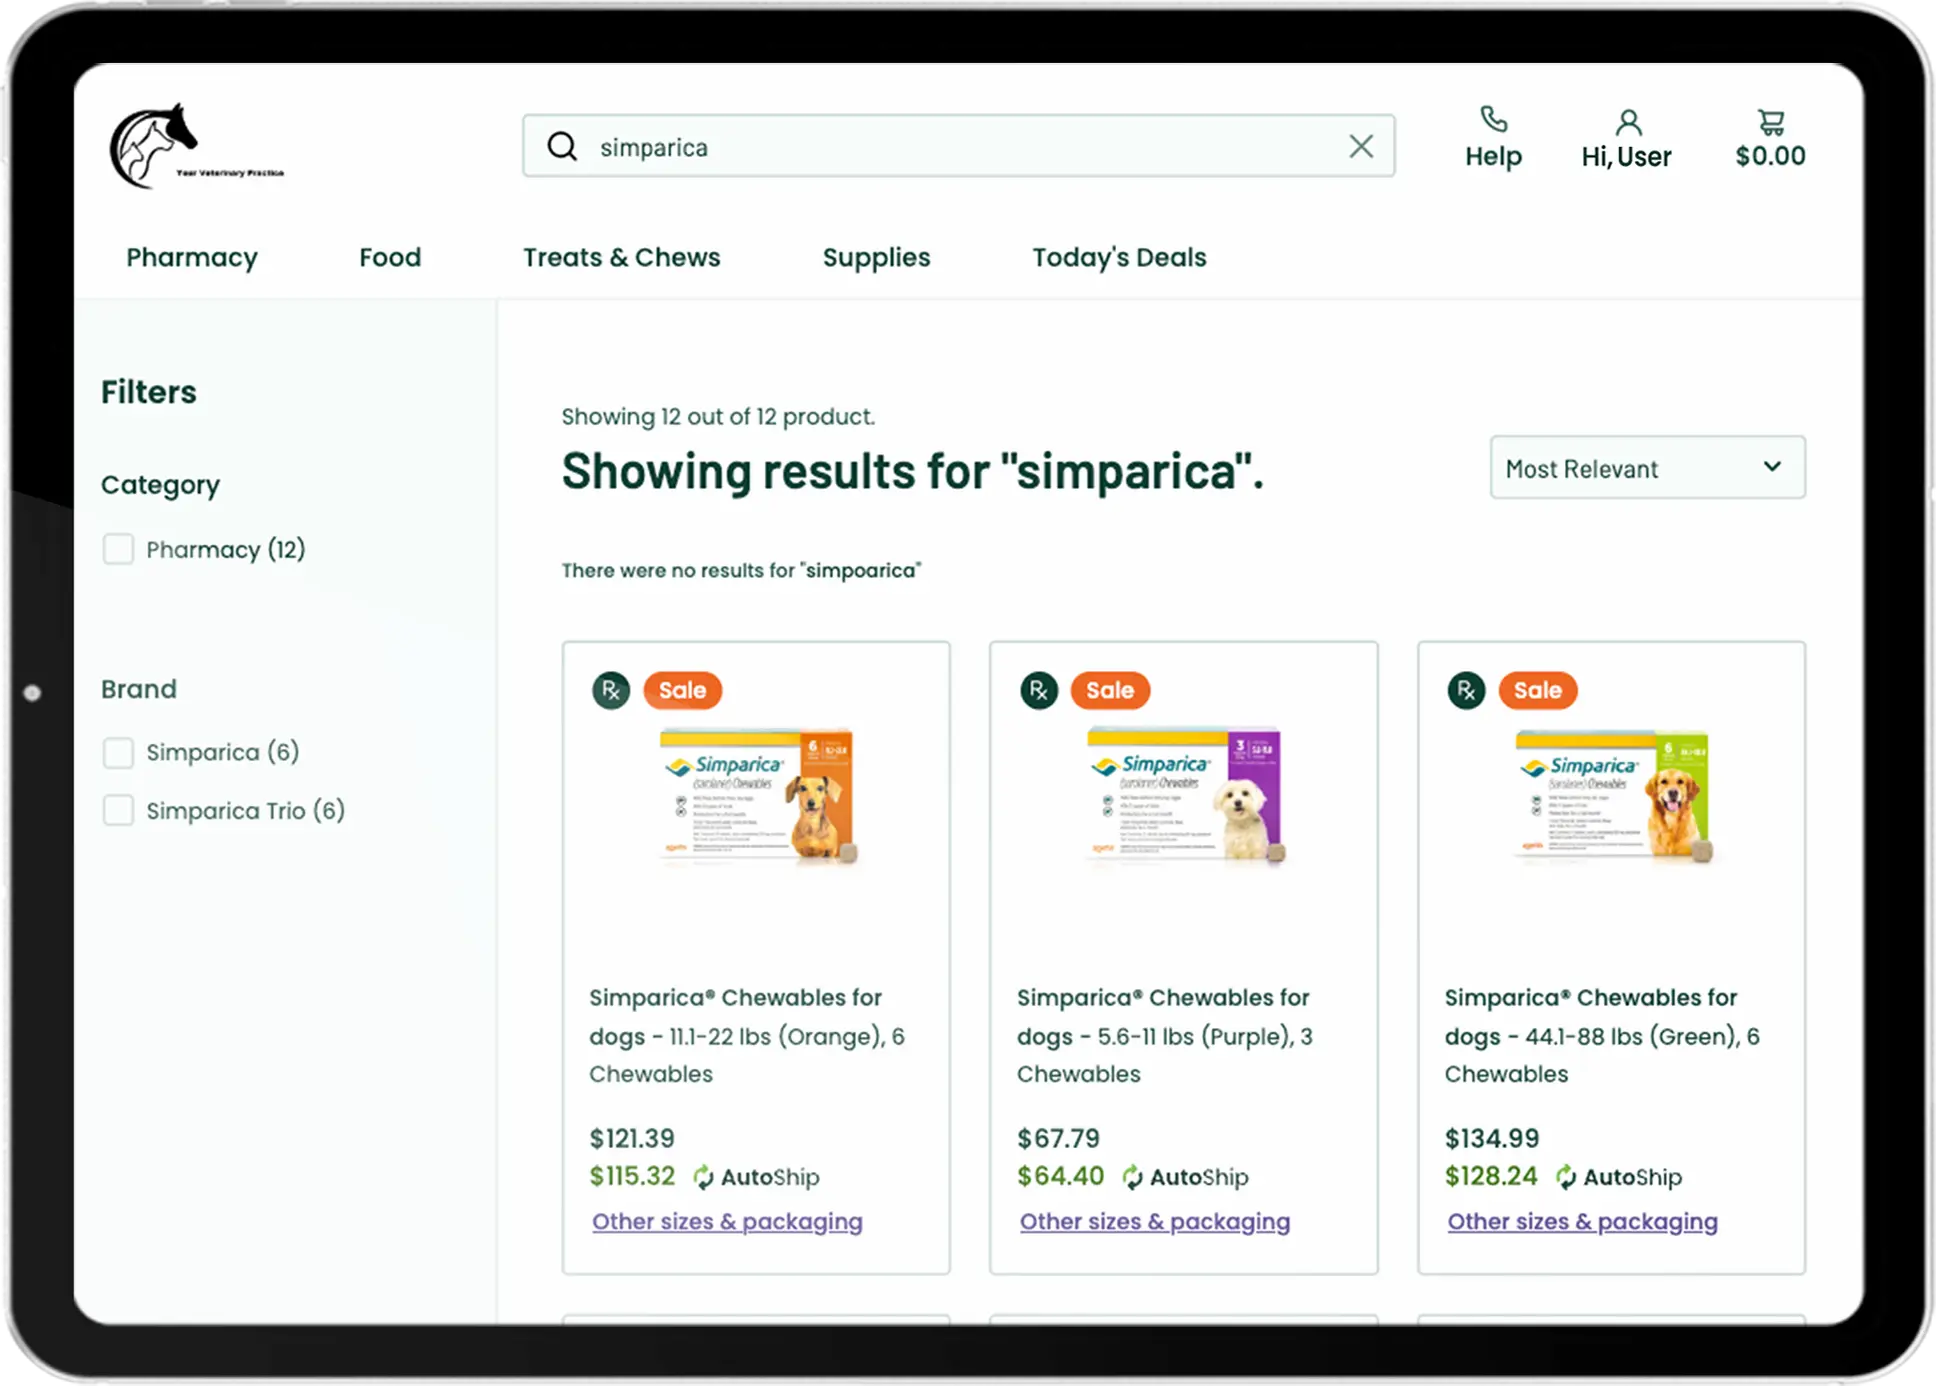Open Simparica 11.1-22 lbs (Orange) product title
Screen dimensions: 1936x1386
(747, 1035)
